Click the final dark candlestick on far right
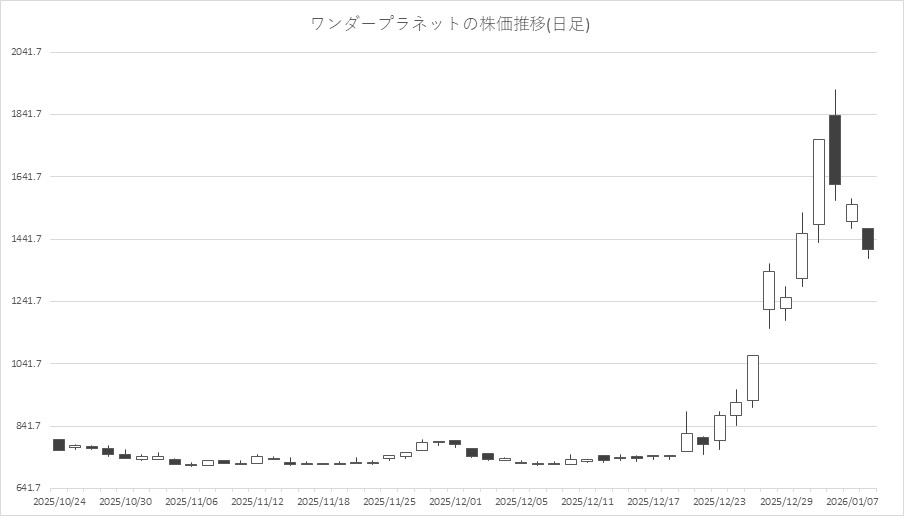This screenshot has width=904, height=516. [x=868, y=238]
